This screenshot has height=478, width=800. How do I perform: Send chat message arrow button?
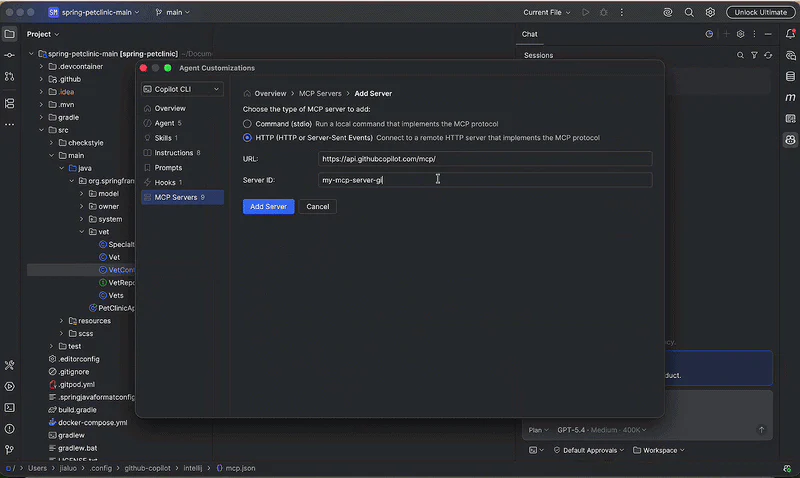[761, 430]
